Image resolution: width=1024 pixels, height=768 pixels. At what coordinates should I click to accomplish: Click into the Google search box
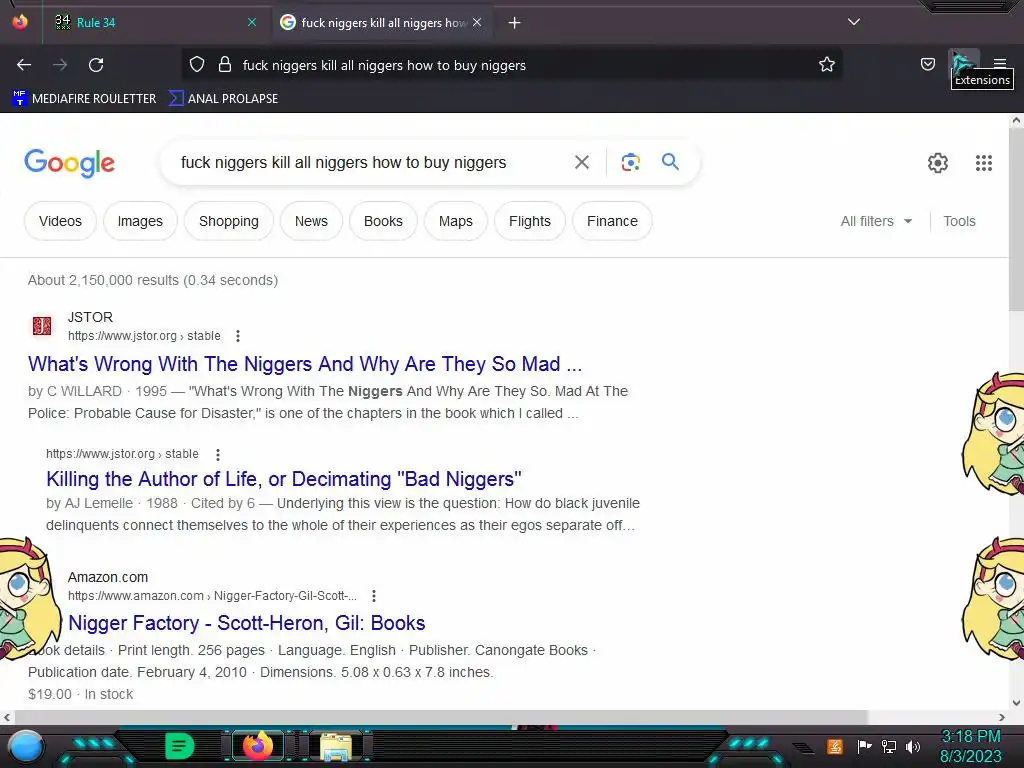pyautogui.click(x=344, y=163)
